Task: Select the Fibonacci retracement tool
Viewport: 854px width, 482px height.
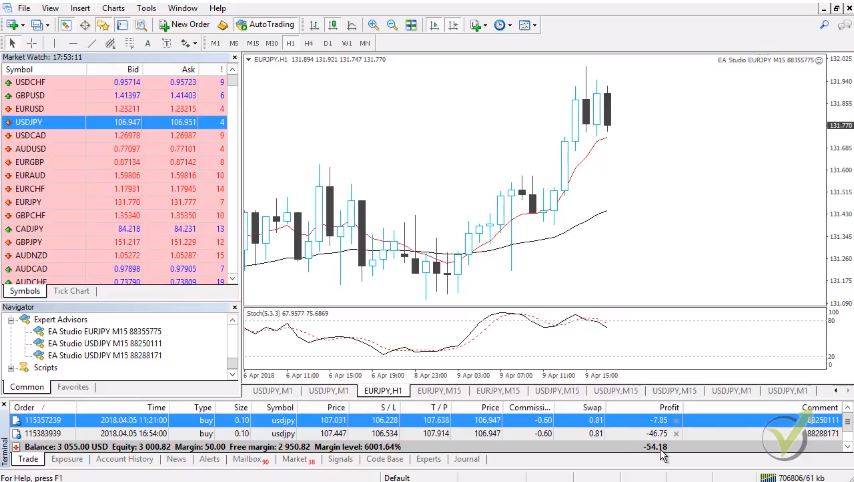Action: click(x=129, y=43)
